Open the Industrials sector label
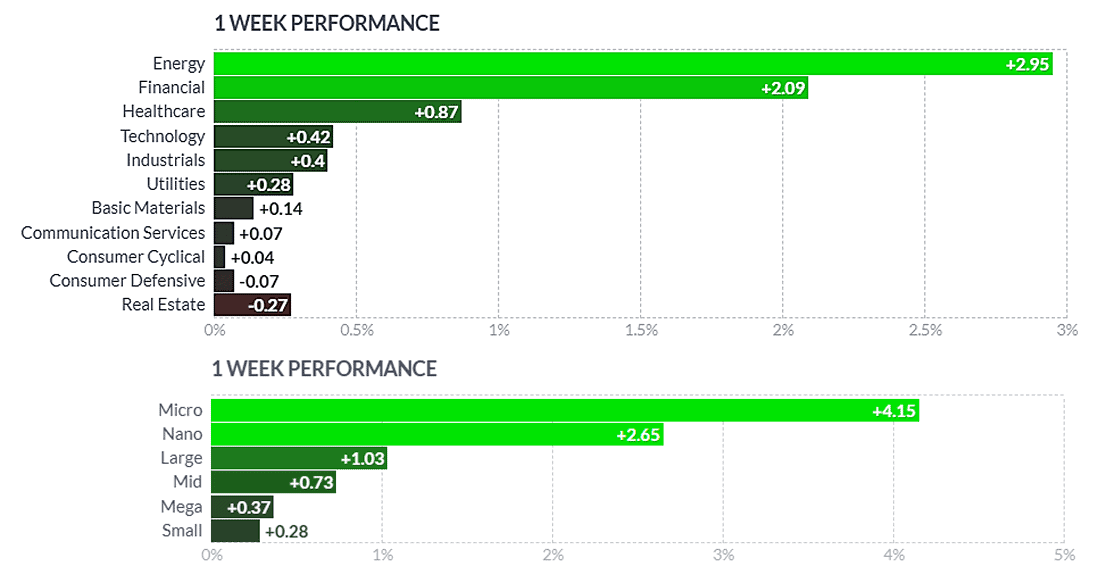The height and width of the screenshot is (583, 1100). 165,160
